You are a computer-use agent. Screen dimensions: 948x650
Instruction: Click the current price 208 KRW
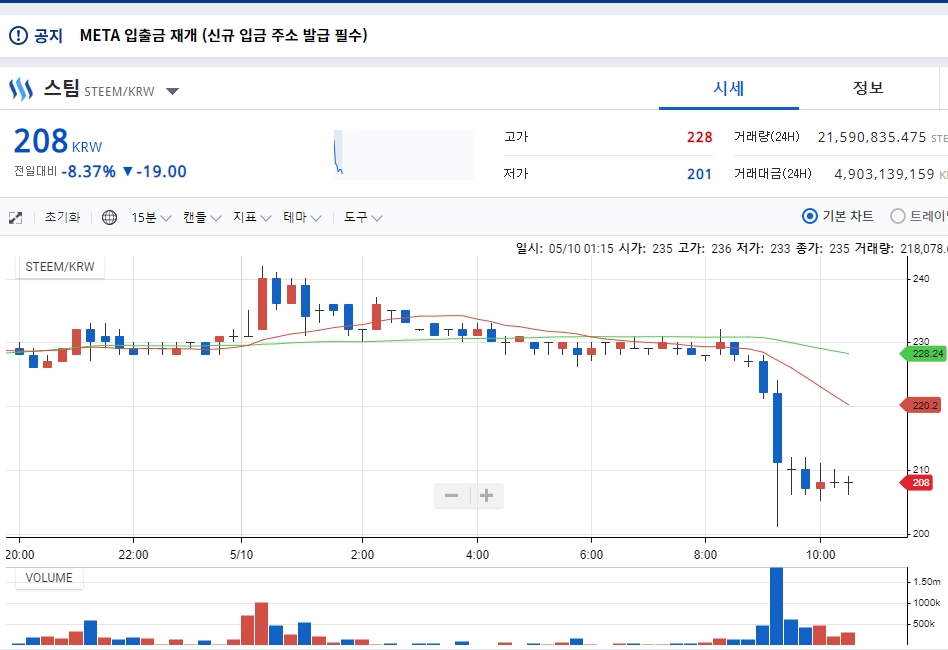click(x=58, y=141)
